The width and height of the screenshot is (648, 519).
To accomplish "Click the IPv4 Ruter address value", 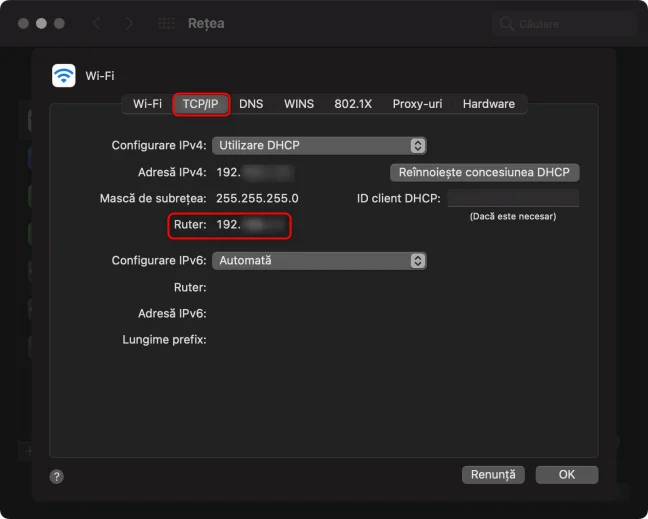I will point(252,225).
